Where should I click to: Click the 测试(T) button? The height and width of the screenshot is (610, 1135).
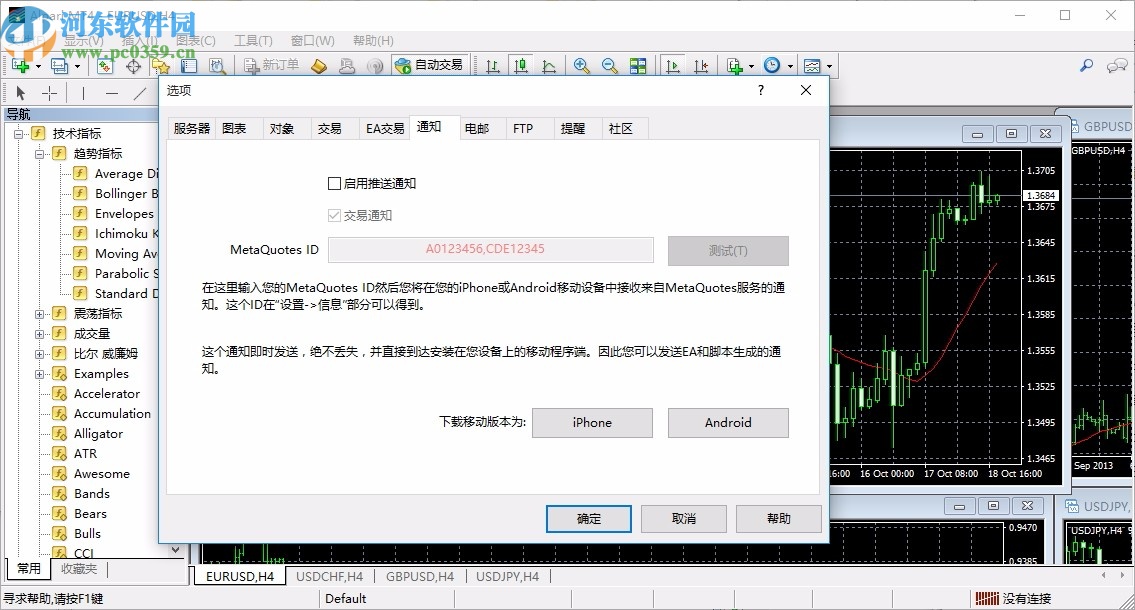coord(728,250)
